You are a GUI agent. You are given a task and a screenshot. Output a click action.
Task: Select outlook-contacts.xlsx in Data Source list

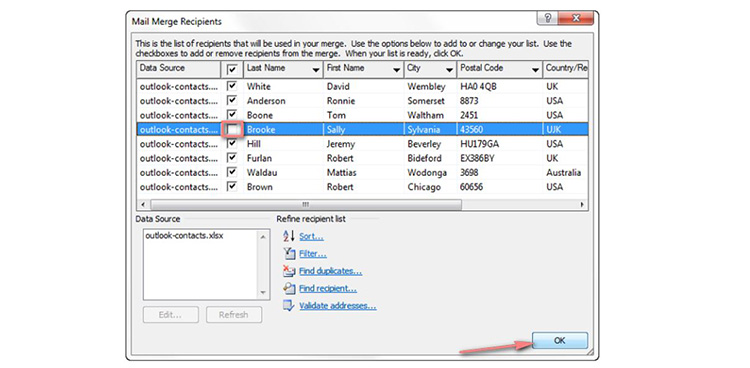(x=184, y=236)
